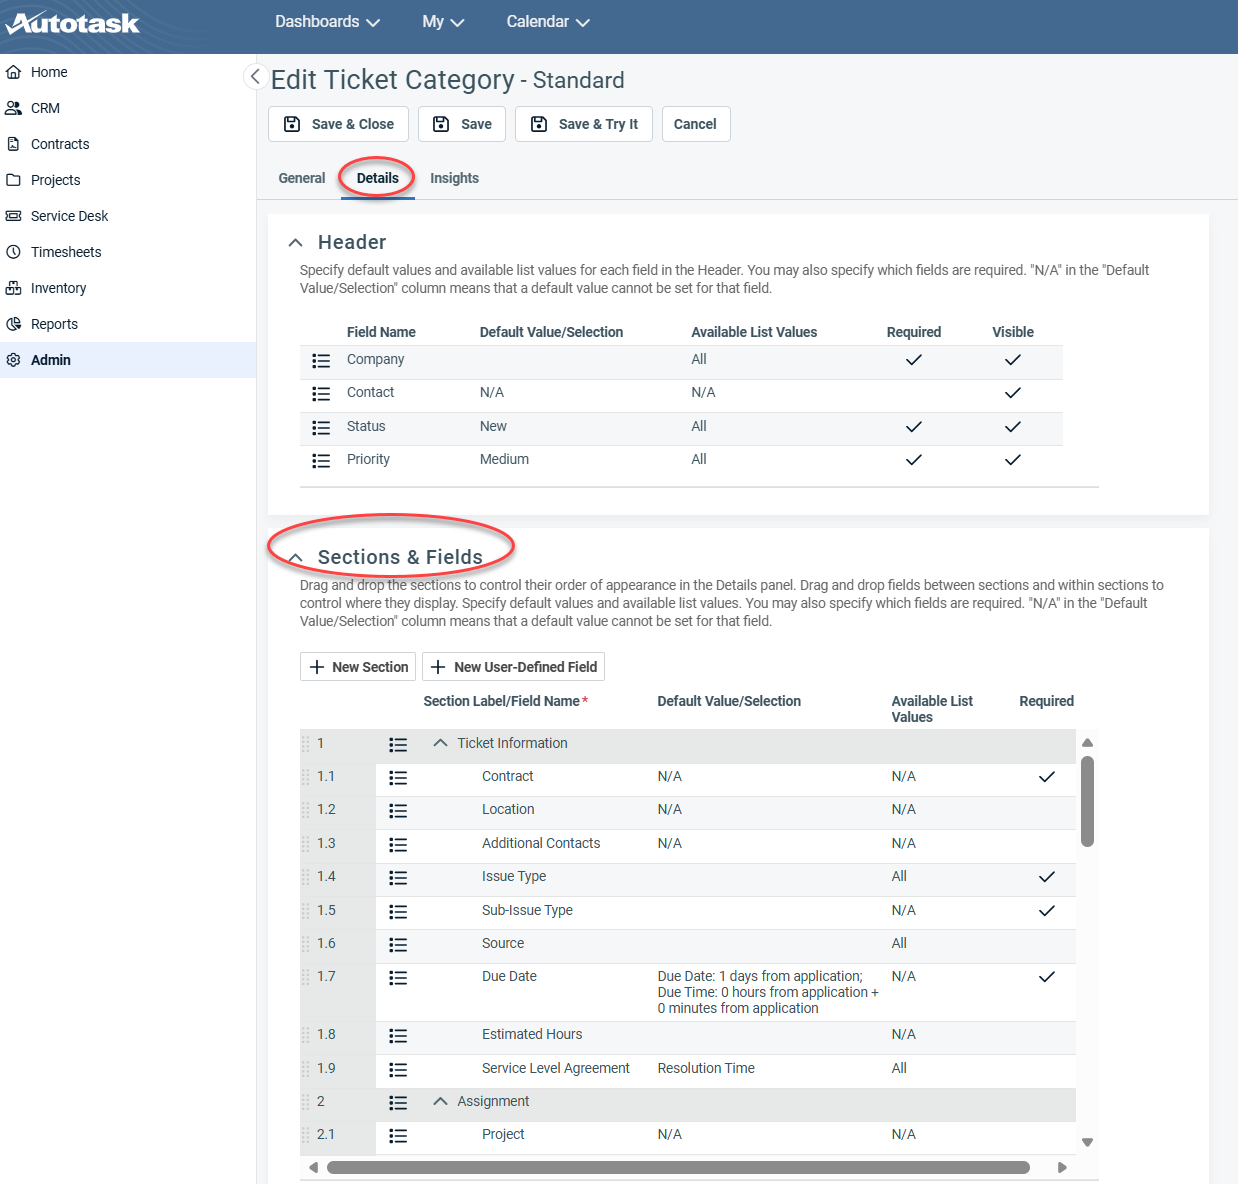Collapse the Ticket Information section
Screen dimensions: 1238x1184
click(x=440, y=743)
